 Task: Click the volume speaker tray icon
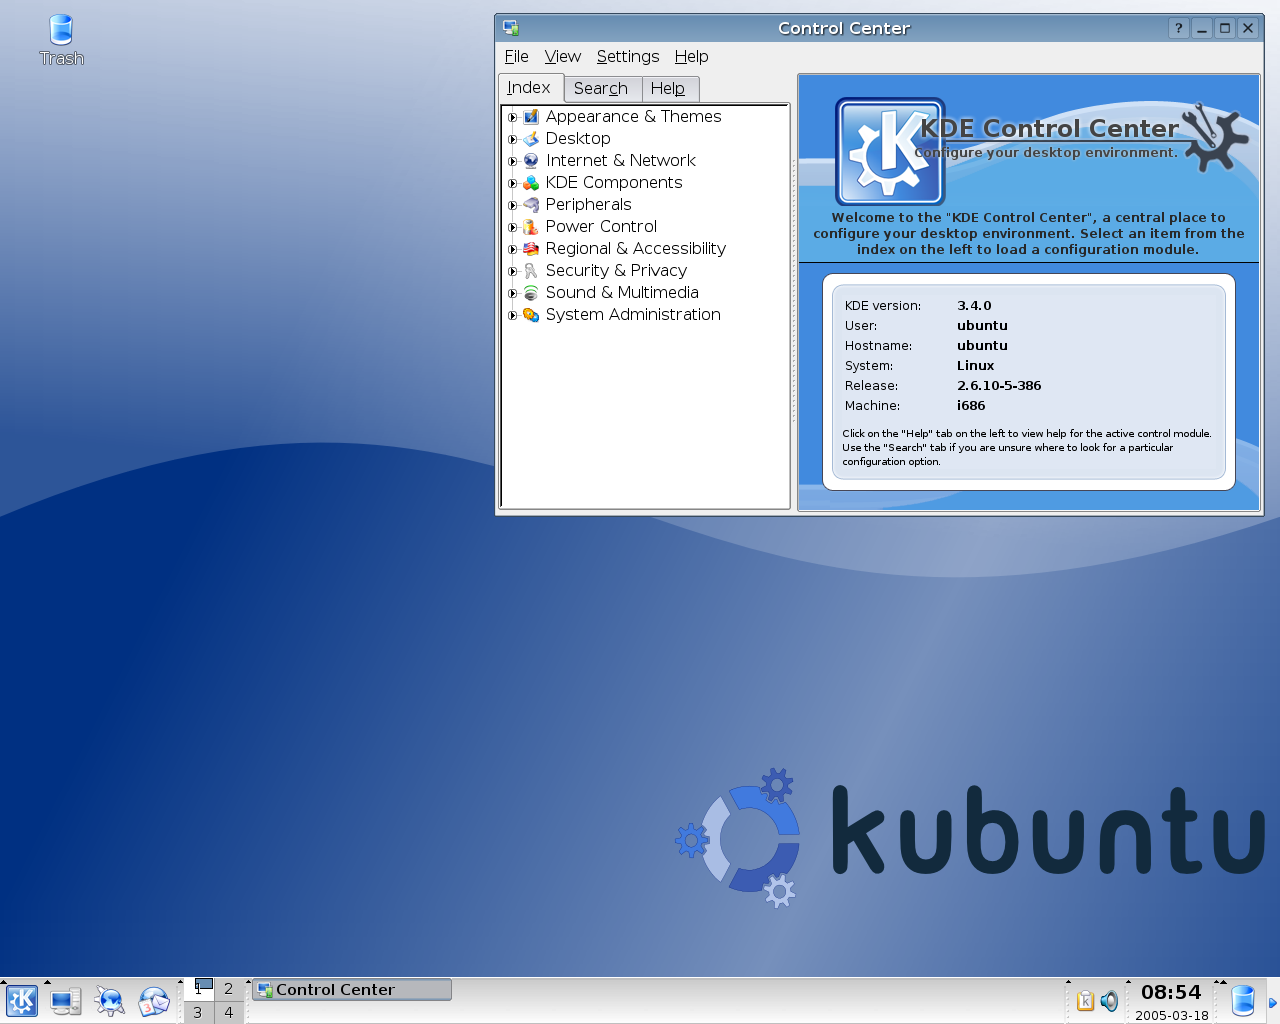(x=1109, y=1000)
